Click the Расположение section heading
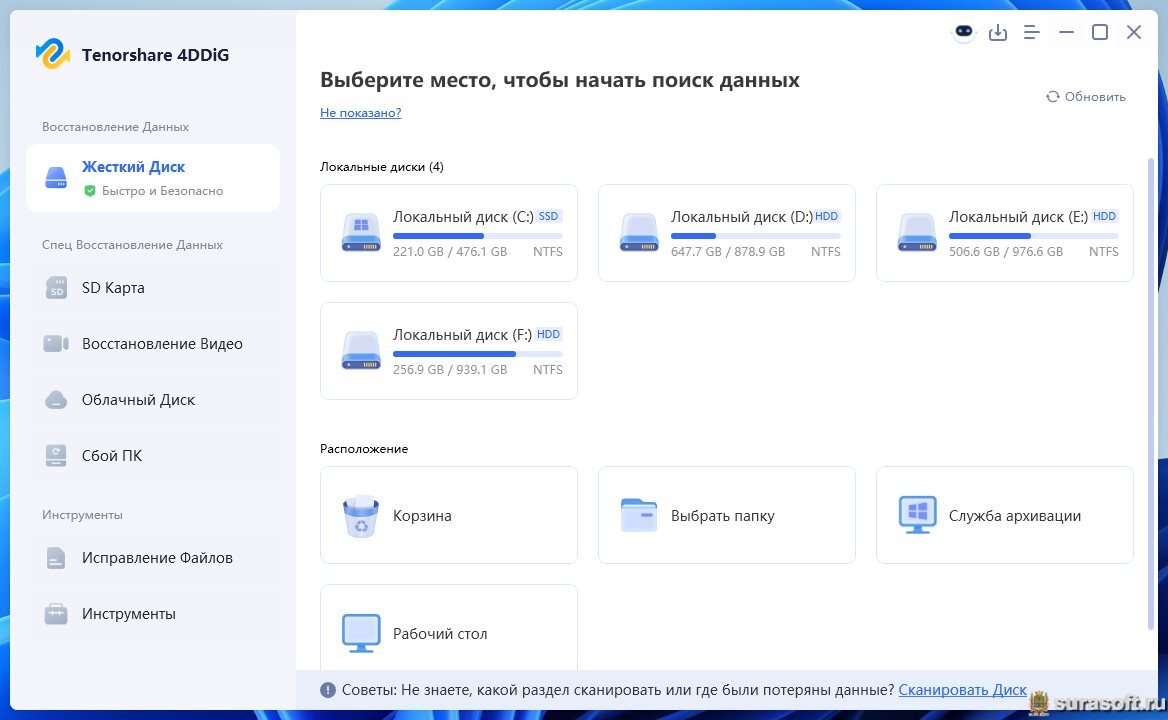The width and height of the screenshot is (1168, 720). [x=364, y=449]
